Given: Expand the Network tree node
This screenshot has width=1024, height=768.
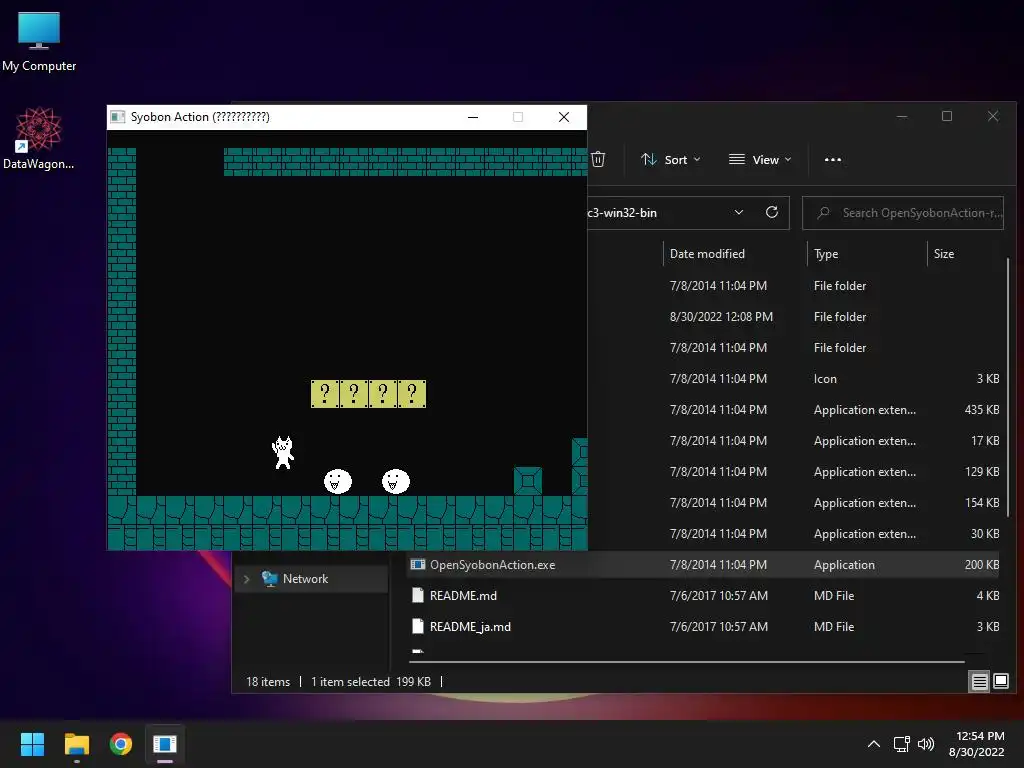Looking at the screenshot, I should click(247, 579).
